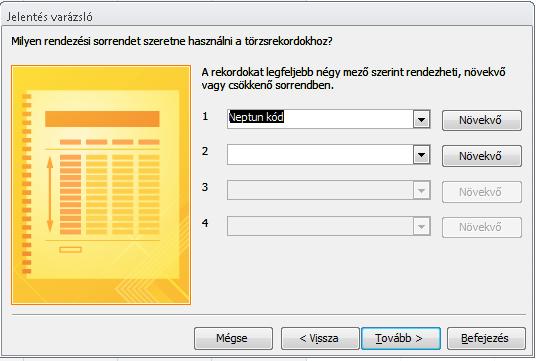Image resolution: width=536 pixels, height=361 pixels.
Task: Toggle the Növekvő button for sort field 2
Action: pyautogui.click(x=482, y=156)
